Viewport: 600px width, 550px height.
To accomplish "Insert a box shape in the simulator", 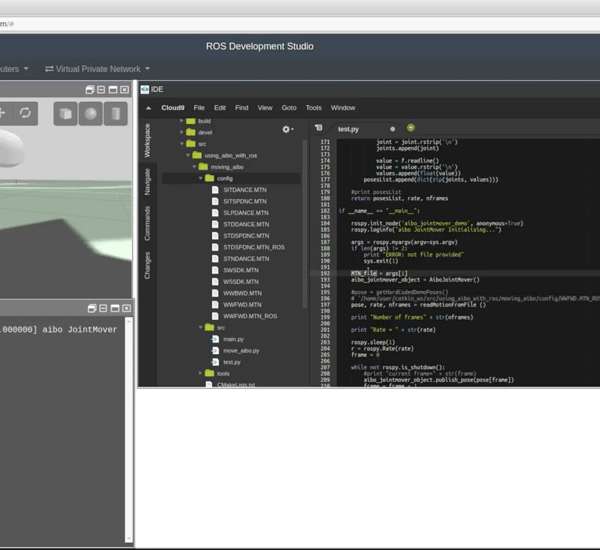I will [x=65, y=113].
